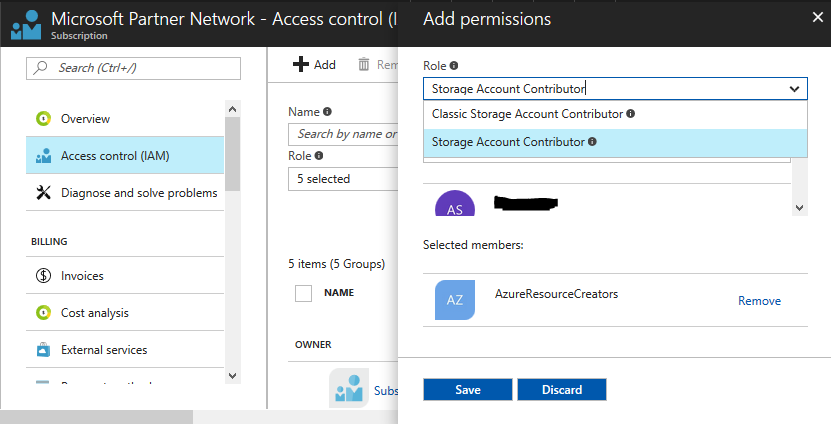Click the Invoices dollar icon
Image resolution: width=831 pixels, height=424 pixels.
43,276
